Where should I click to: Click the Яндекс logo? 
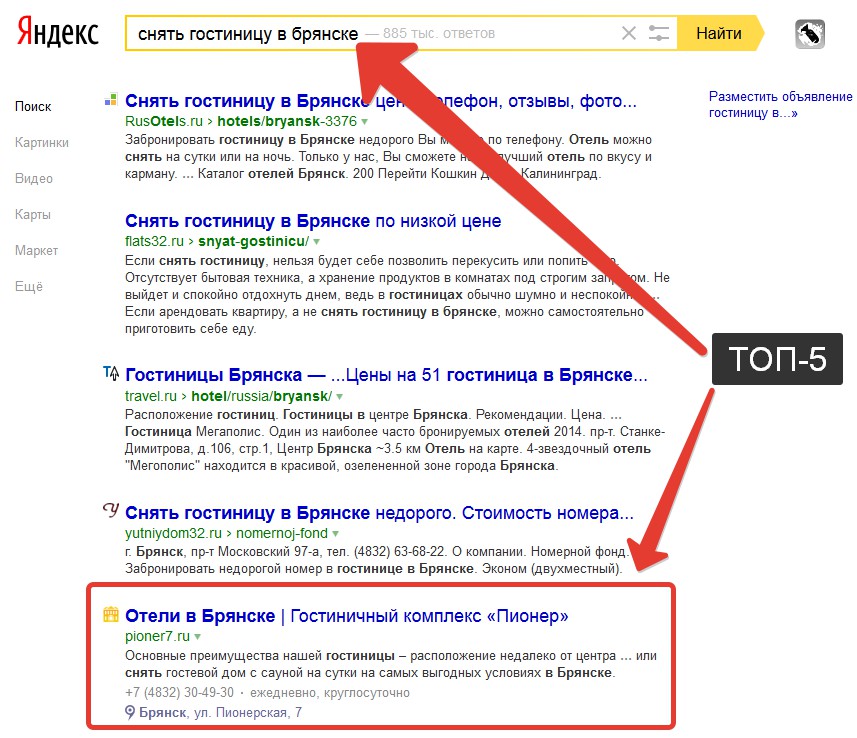58,31
